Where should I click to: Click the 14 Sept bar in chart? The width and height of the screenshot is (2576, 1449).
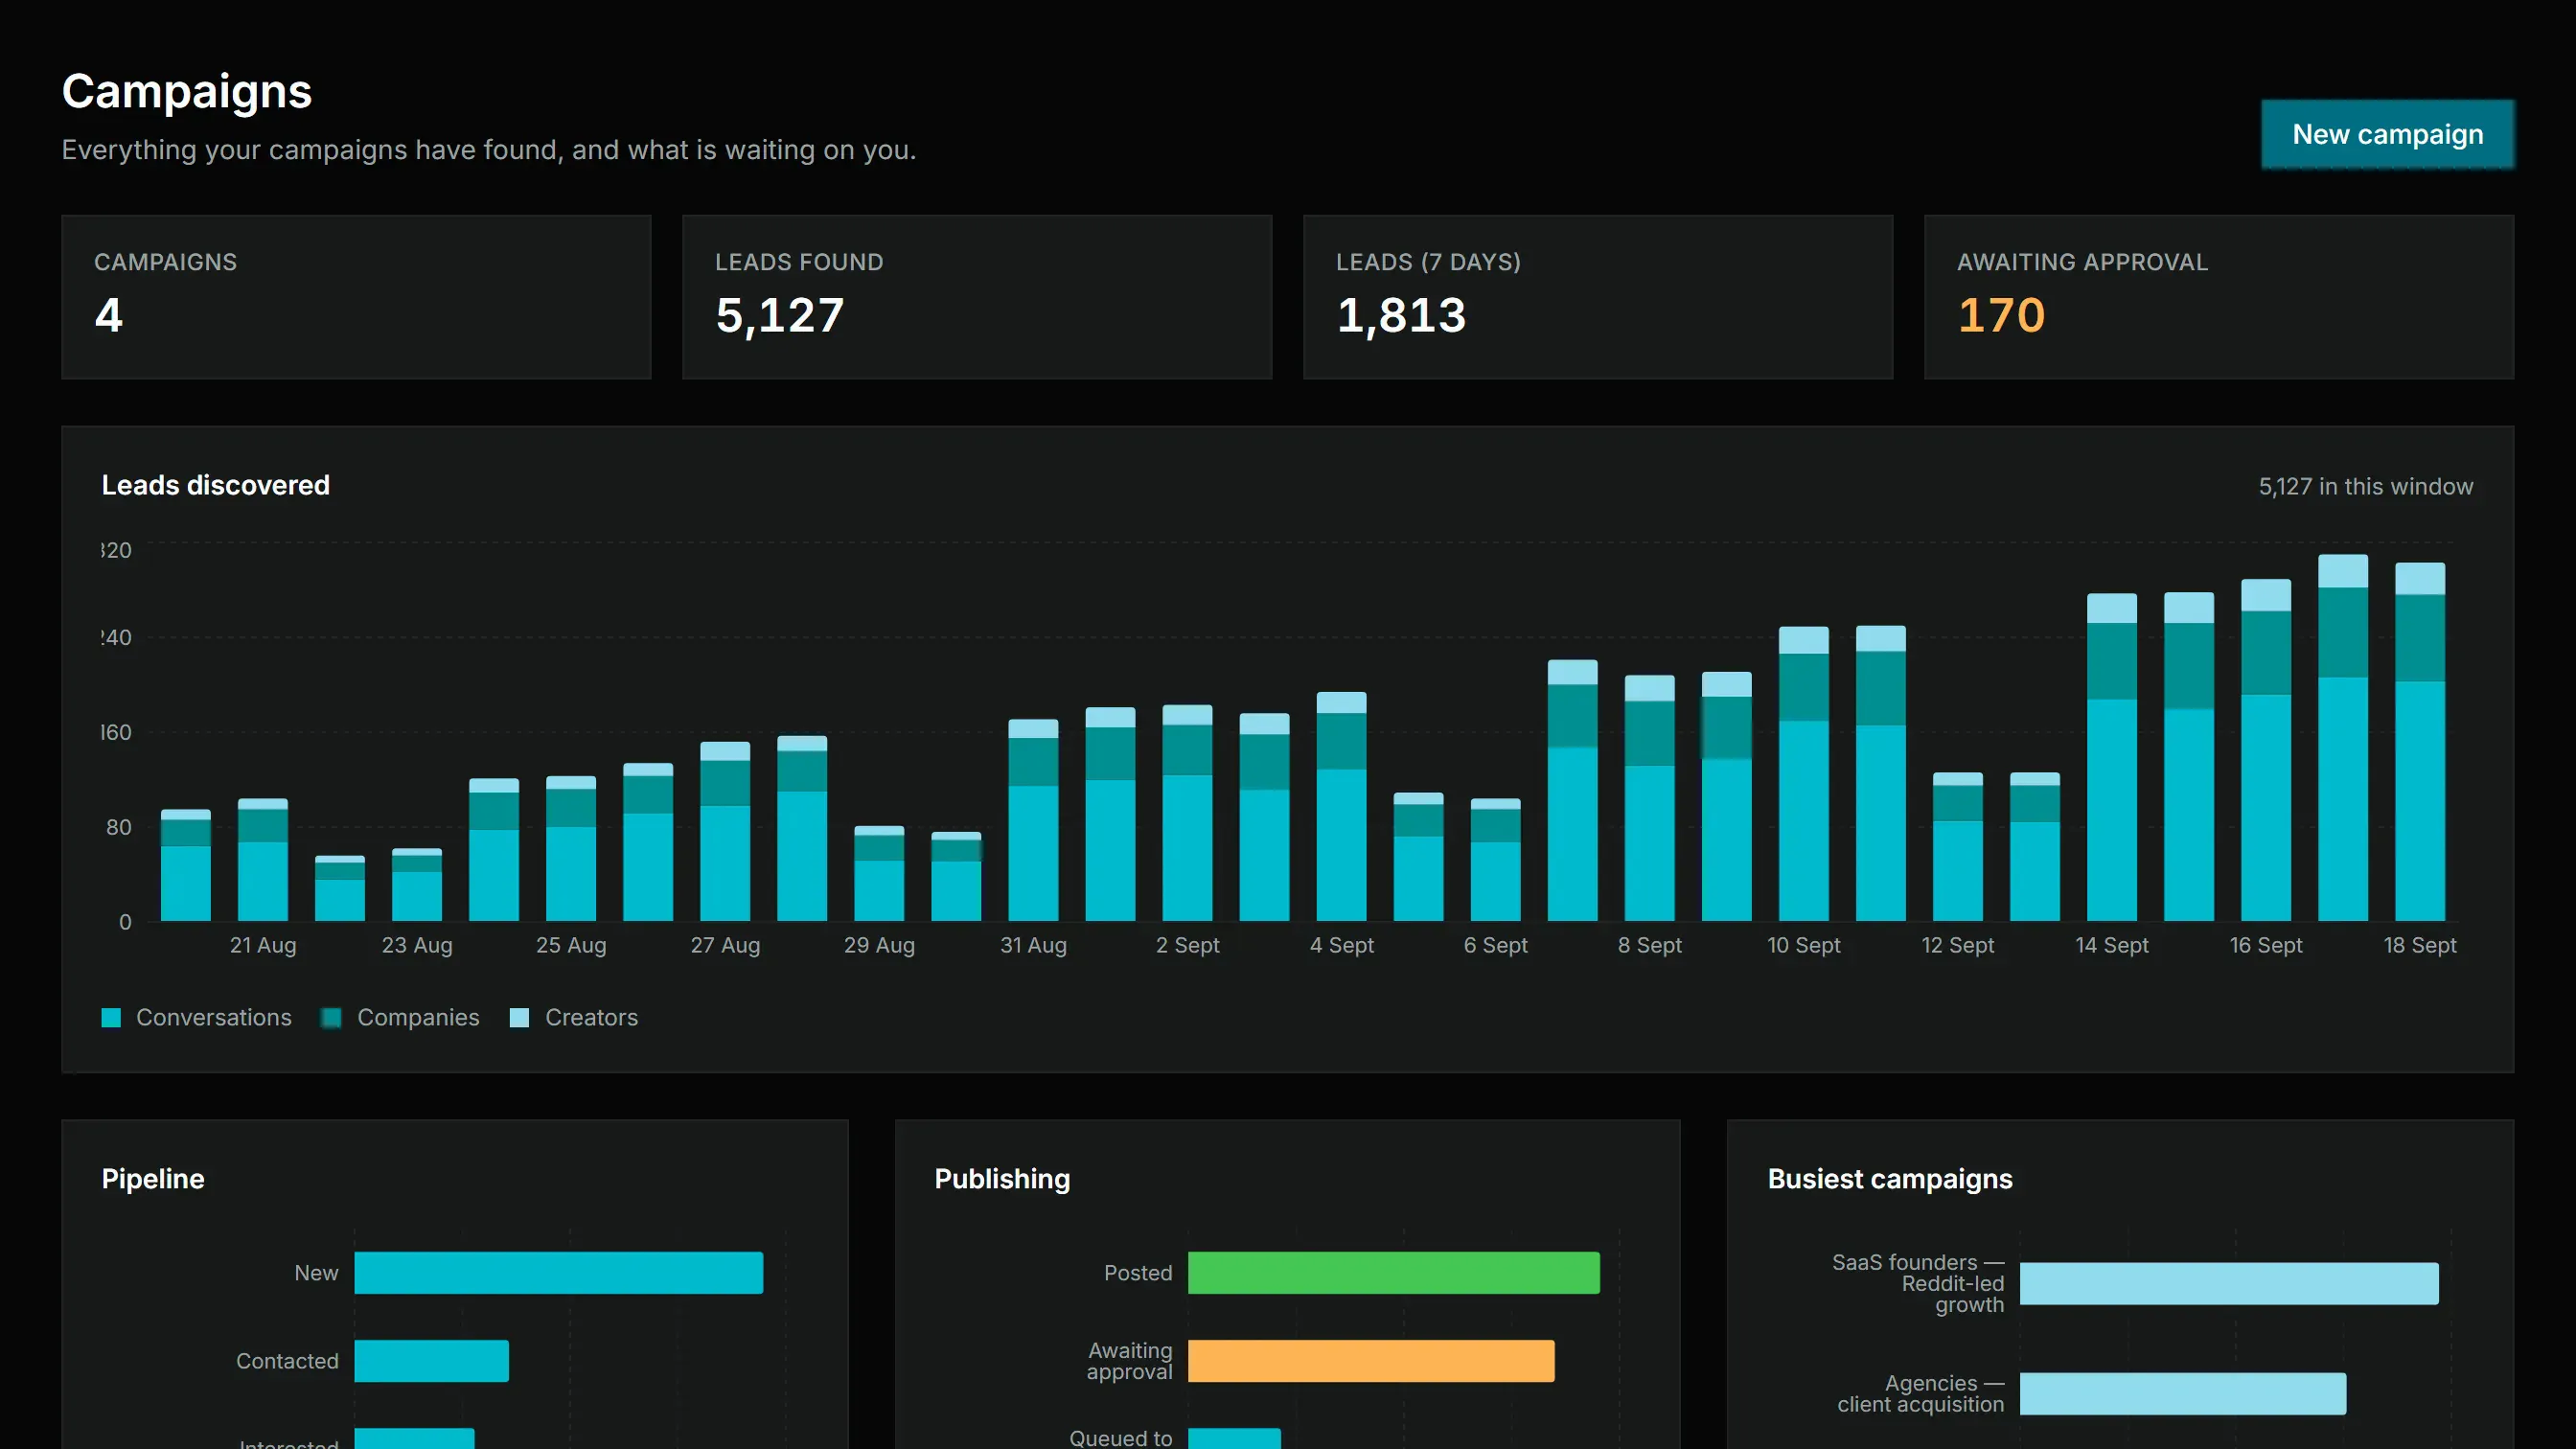[x=2112, y=757]
